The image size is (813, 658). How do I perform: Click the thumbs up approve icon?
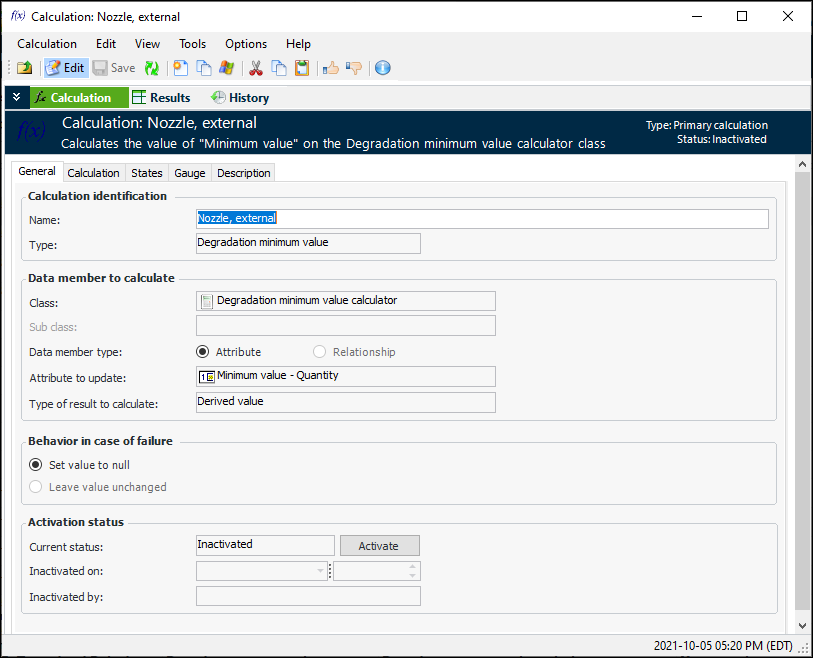331,68
